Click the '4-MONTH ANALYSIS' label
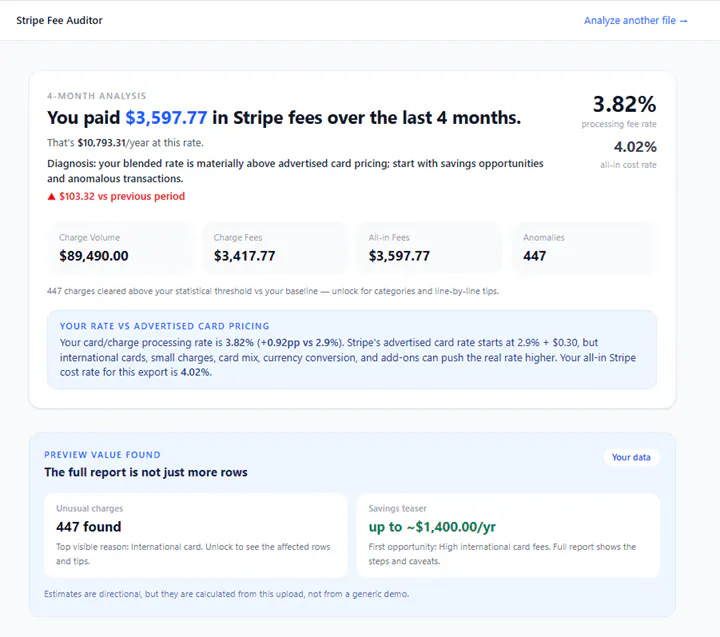Viewport: 720px width, 637px height. 96,96
